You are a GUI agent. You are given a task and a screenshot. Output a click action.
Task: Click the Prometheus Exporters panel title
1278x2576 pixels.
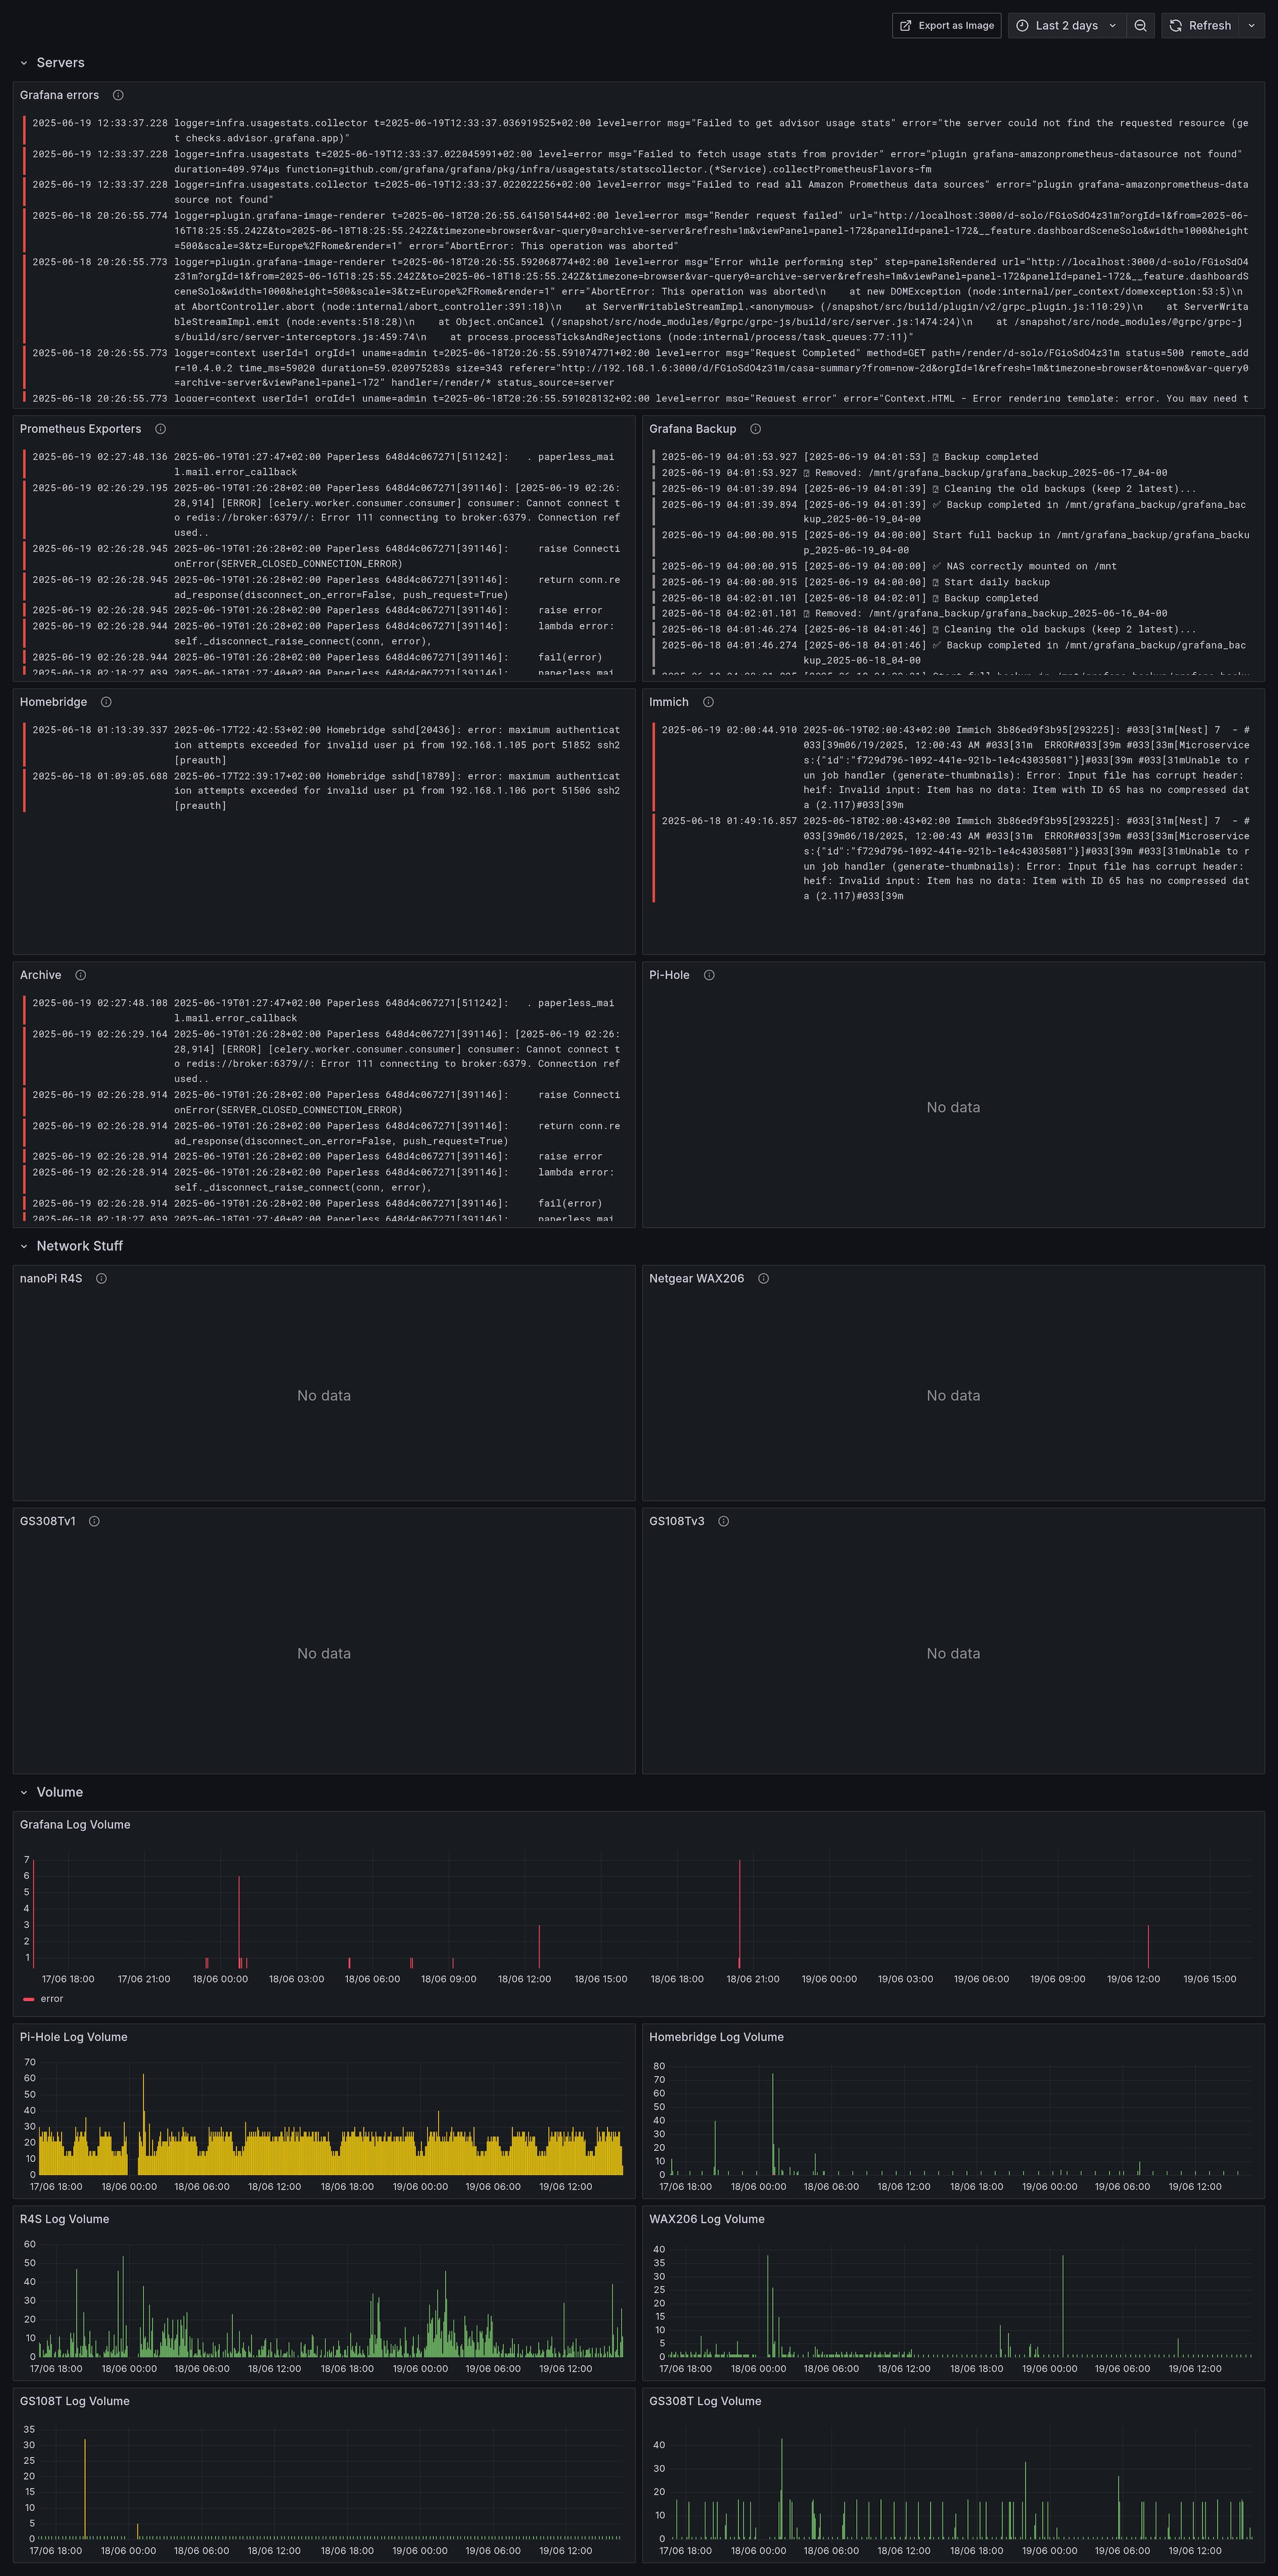point(80,429)
